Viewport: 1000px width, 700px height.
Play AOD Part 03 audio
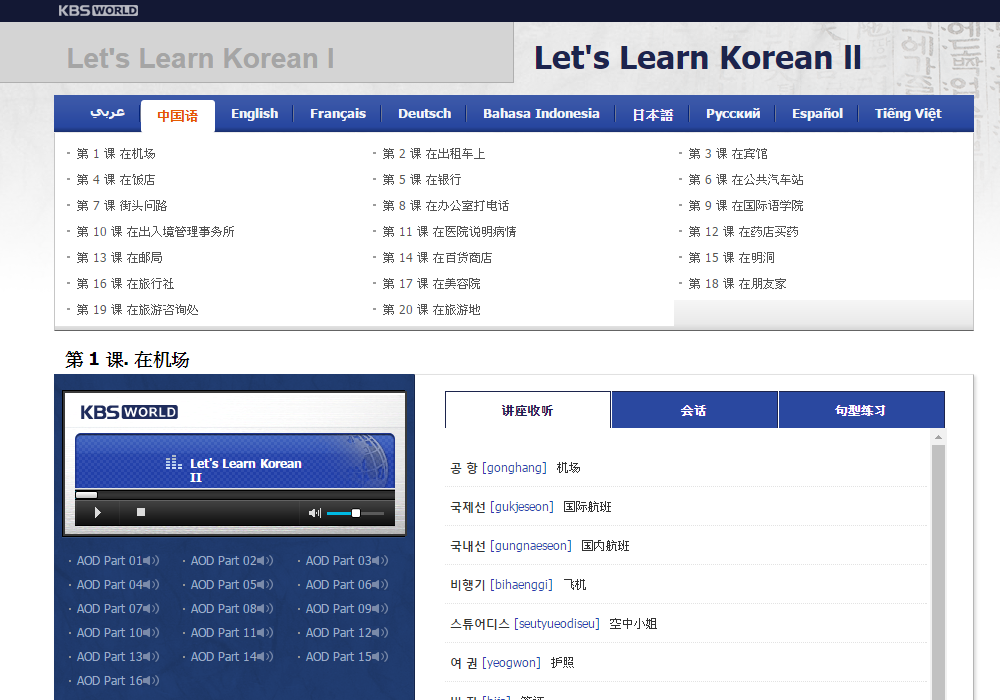click(x=347, y=561)
